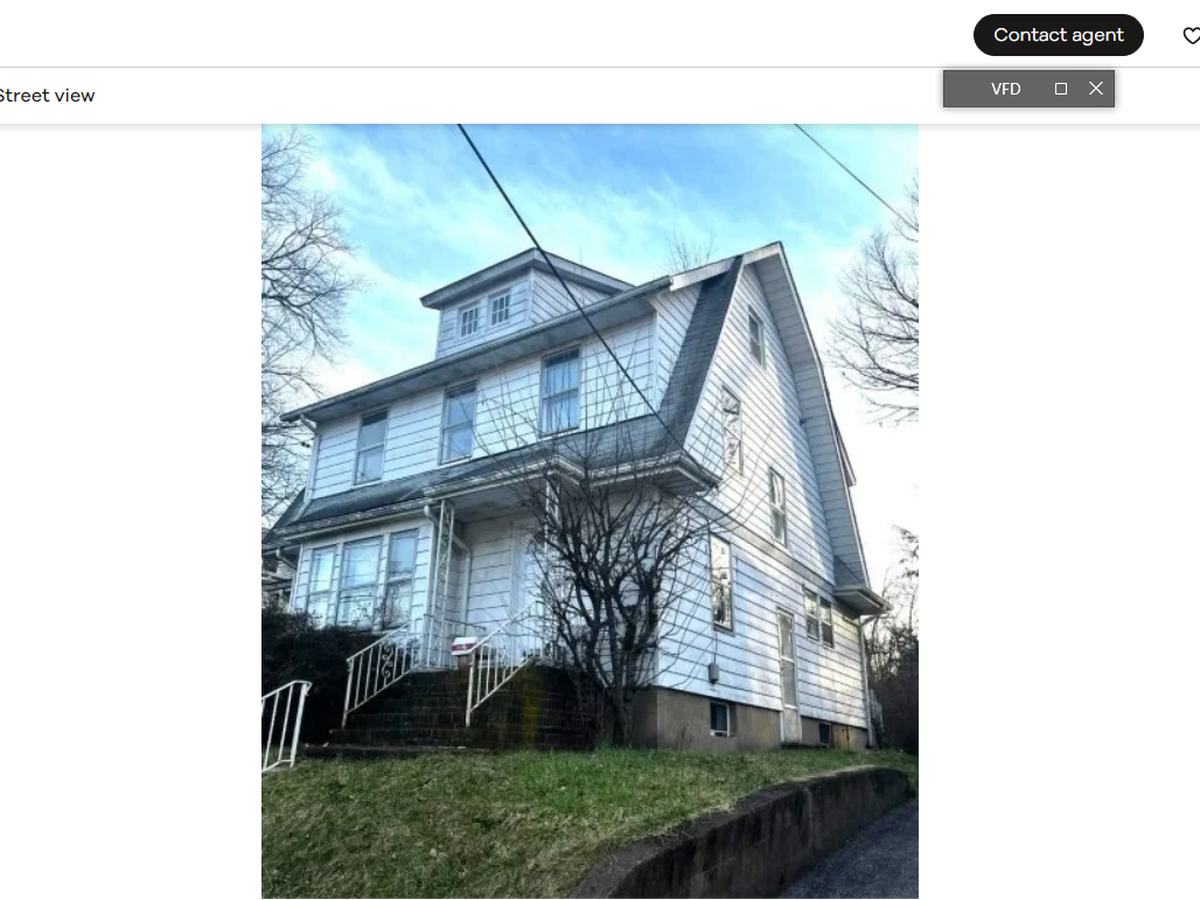Click the Street view text link

(46, 96)
